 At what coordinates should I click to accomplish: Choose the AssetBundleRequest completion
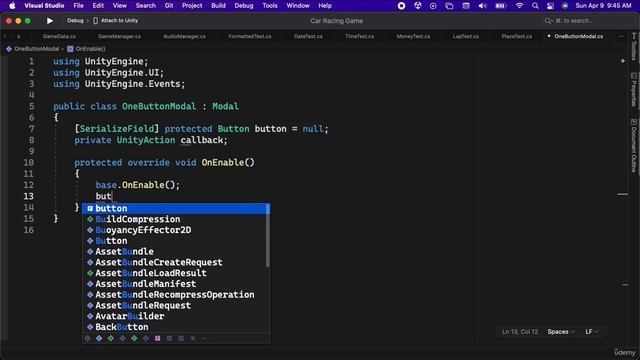pos(176,305)
